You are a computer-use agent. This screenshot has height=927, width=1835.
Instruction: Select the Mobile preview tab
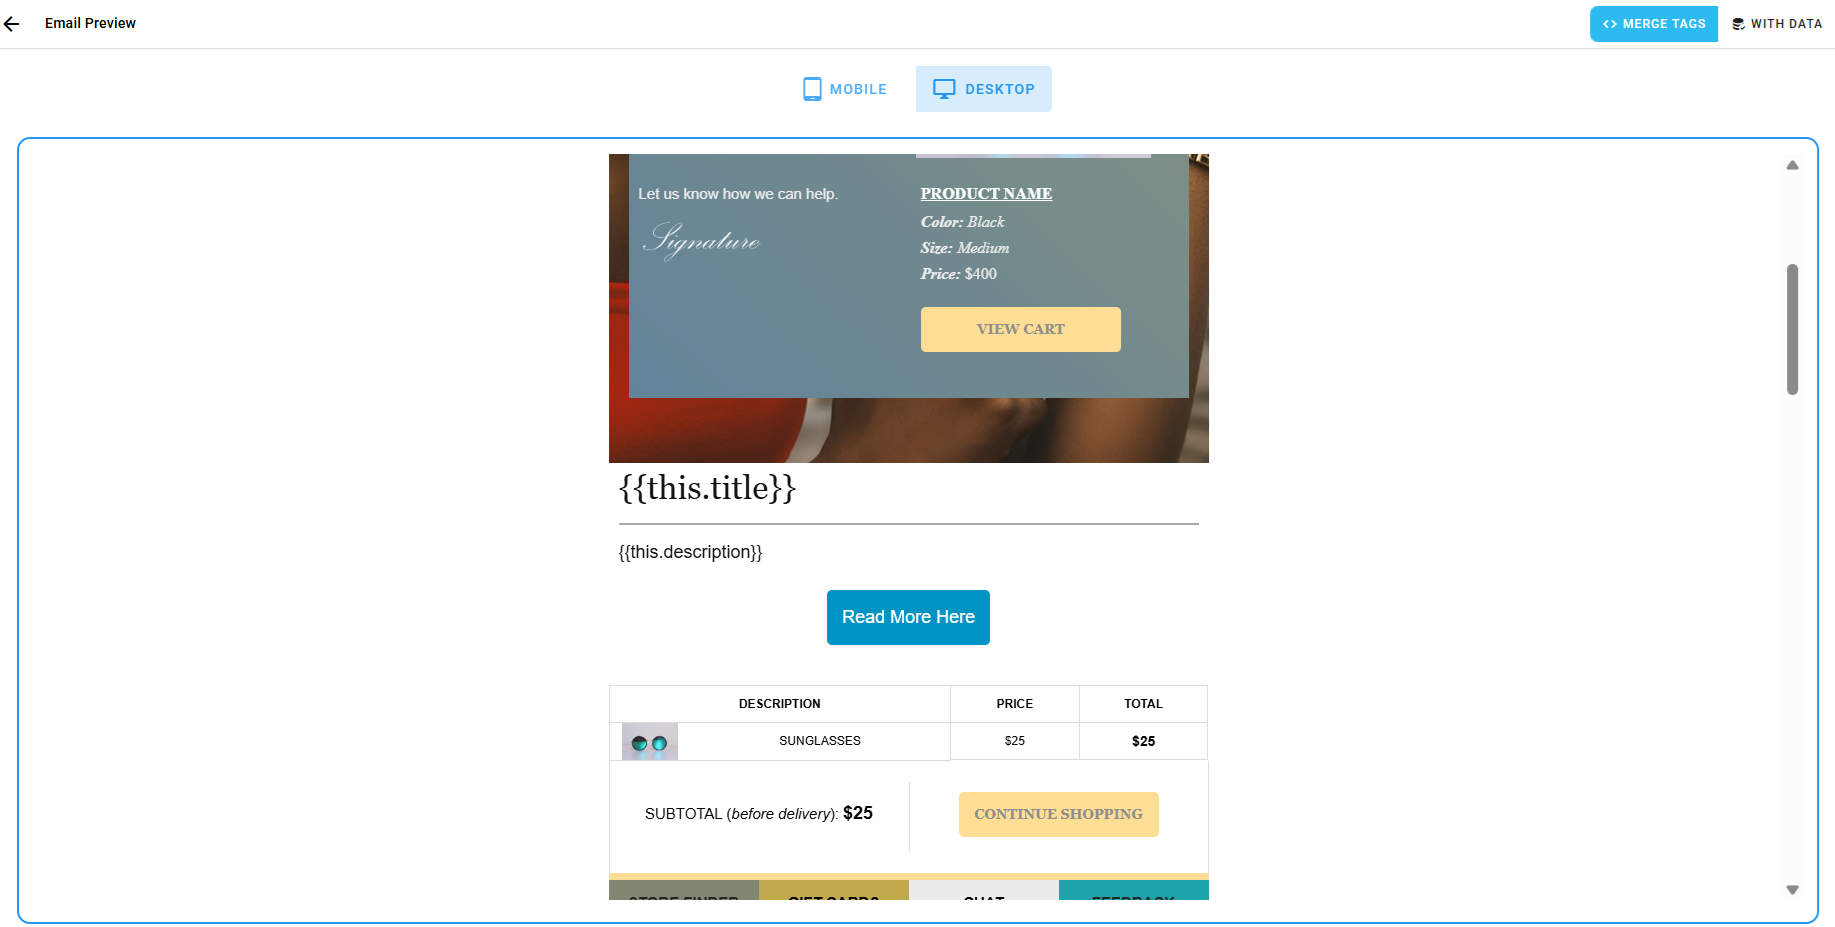click(x=845, y=89)
